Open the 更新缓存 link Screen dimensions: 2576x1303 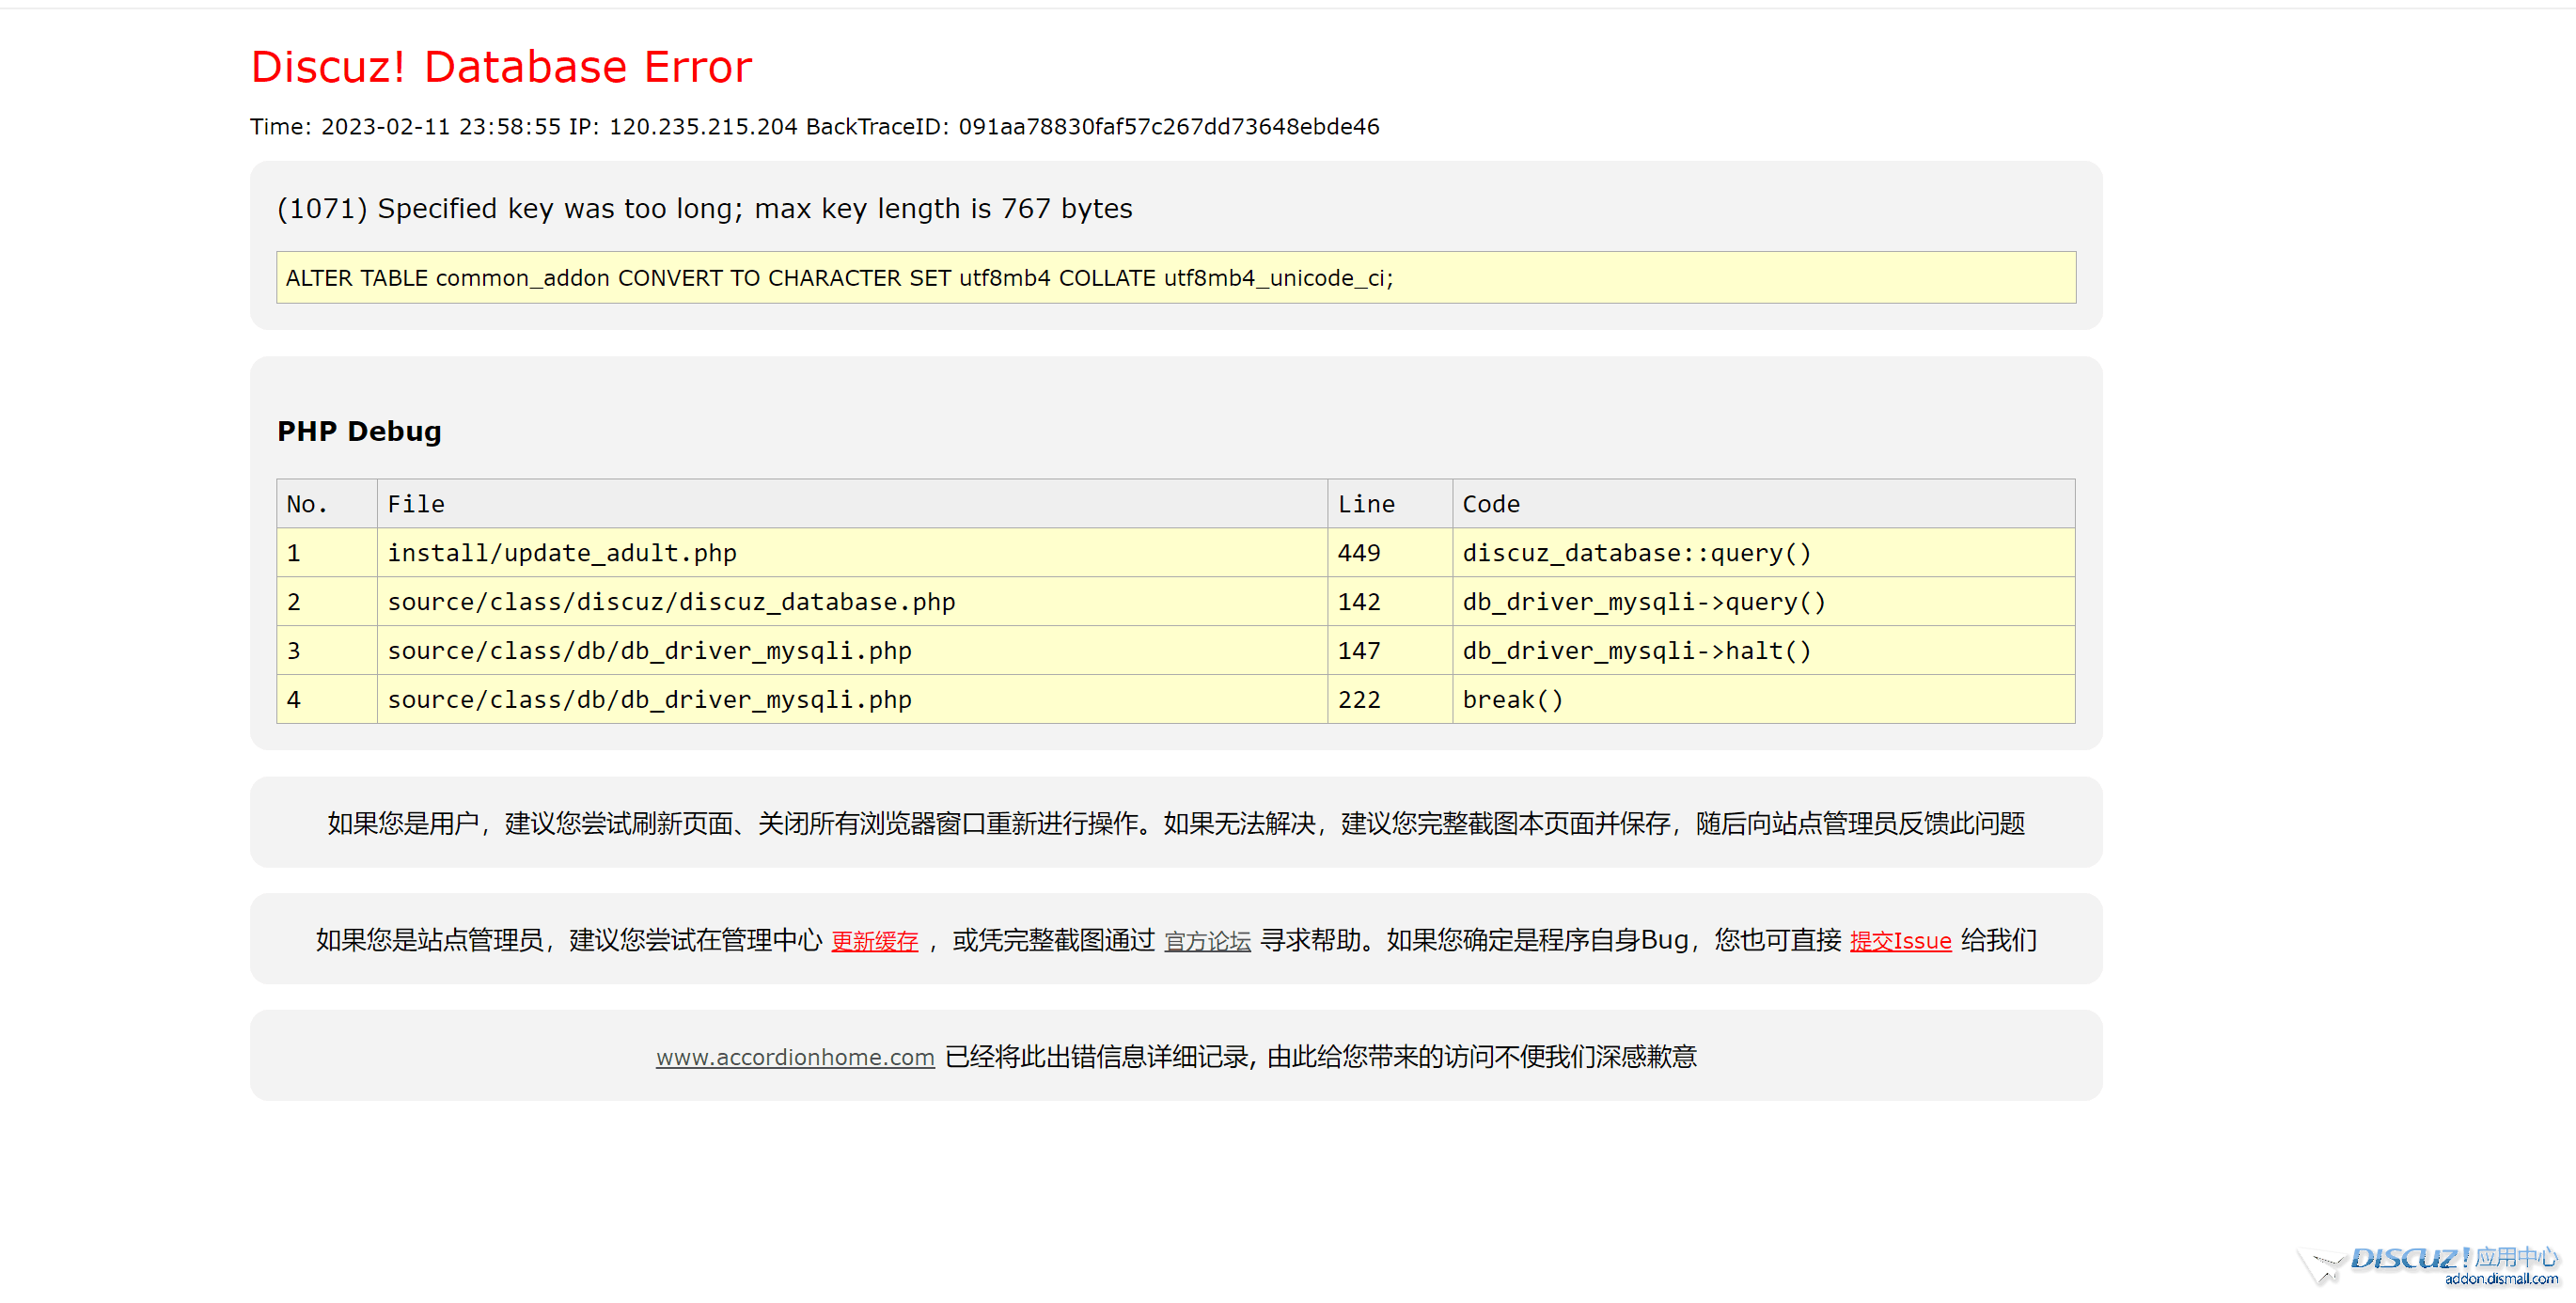(874, 941)
